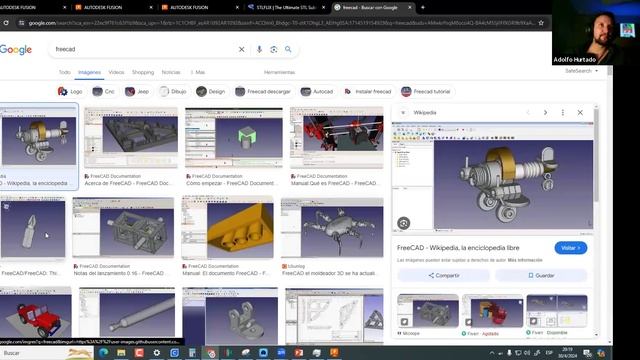The width and height of the screenshot is (640, 360).
Task: Open site information icon beside google.com
Action: pyautogui.click(x=21, y=23)
